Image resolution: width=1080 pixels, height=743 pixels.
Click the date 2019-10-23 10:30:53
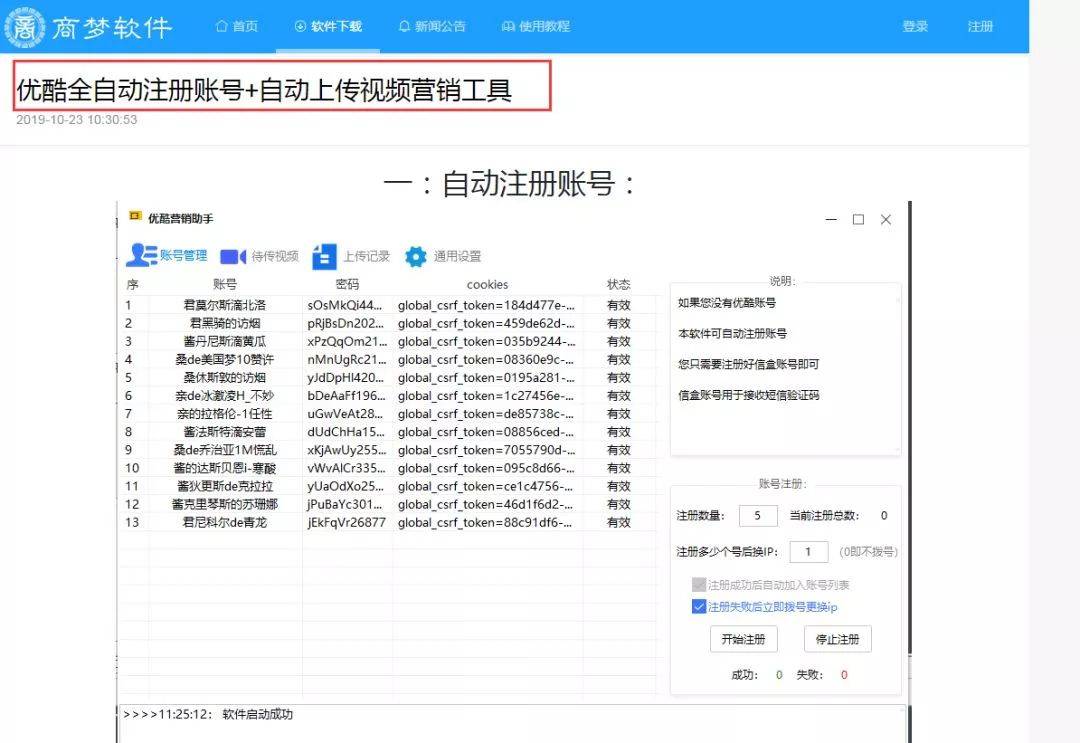click(76, 120)
